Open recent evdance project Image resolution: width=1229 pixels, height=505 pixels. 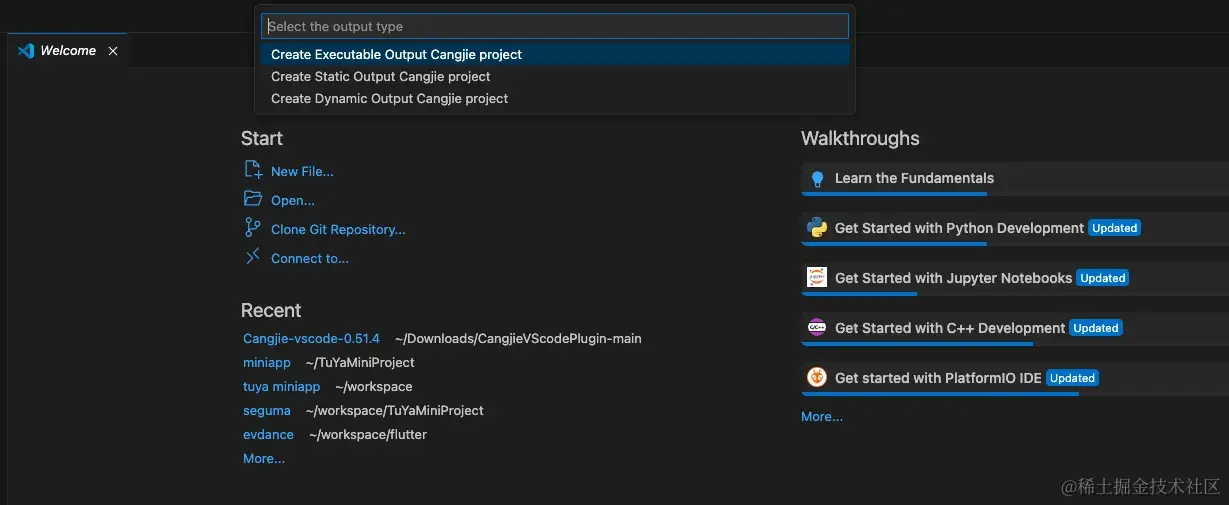[x=268, y=435]
